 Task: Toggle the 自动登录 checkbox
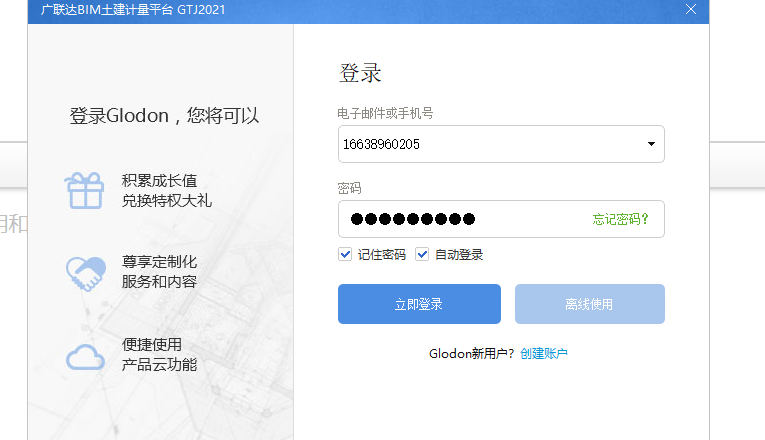coord(422,254)
